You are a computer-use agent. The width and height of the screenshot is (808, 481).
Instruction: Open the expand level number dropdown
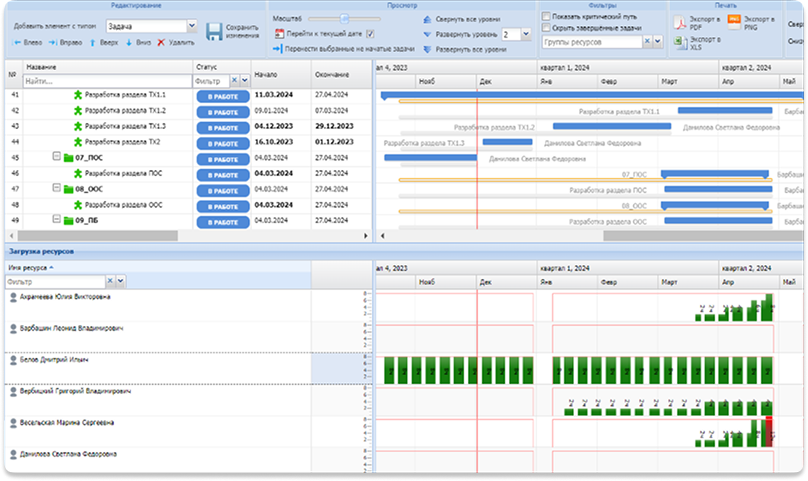pyautogui.click(x=526, y=34)
